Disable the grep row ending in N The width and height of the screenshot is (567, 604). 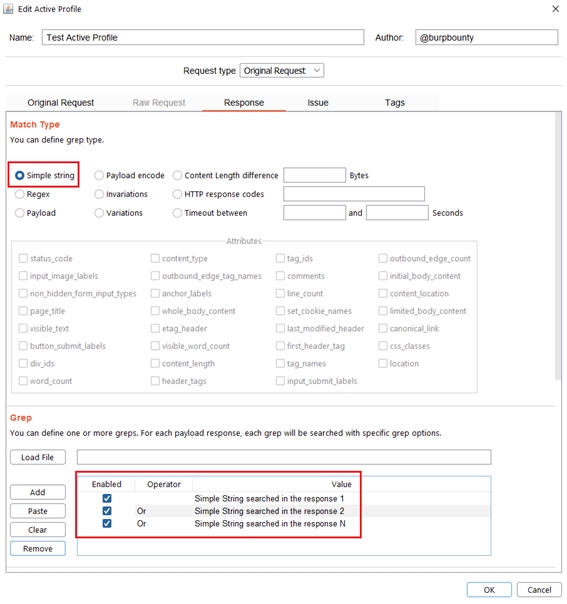coord(107,523)
